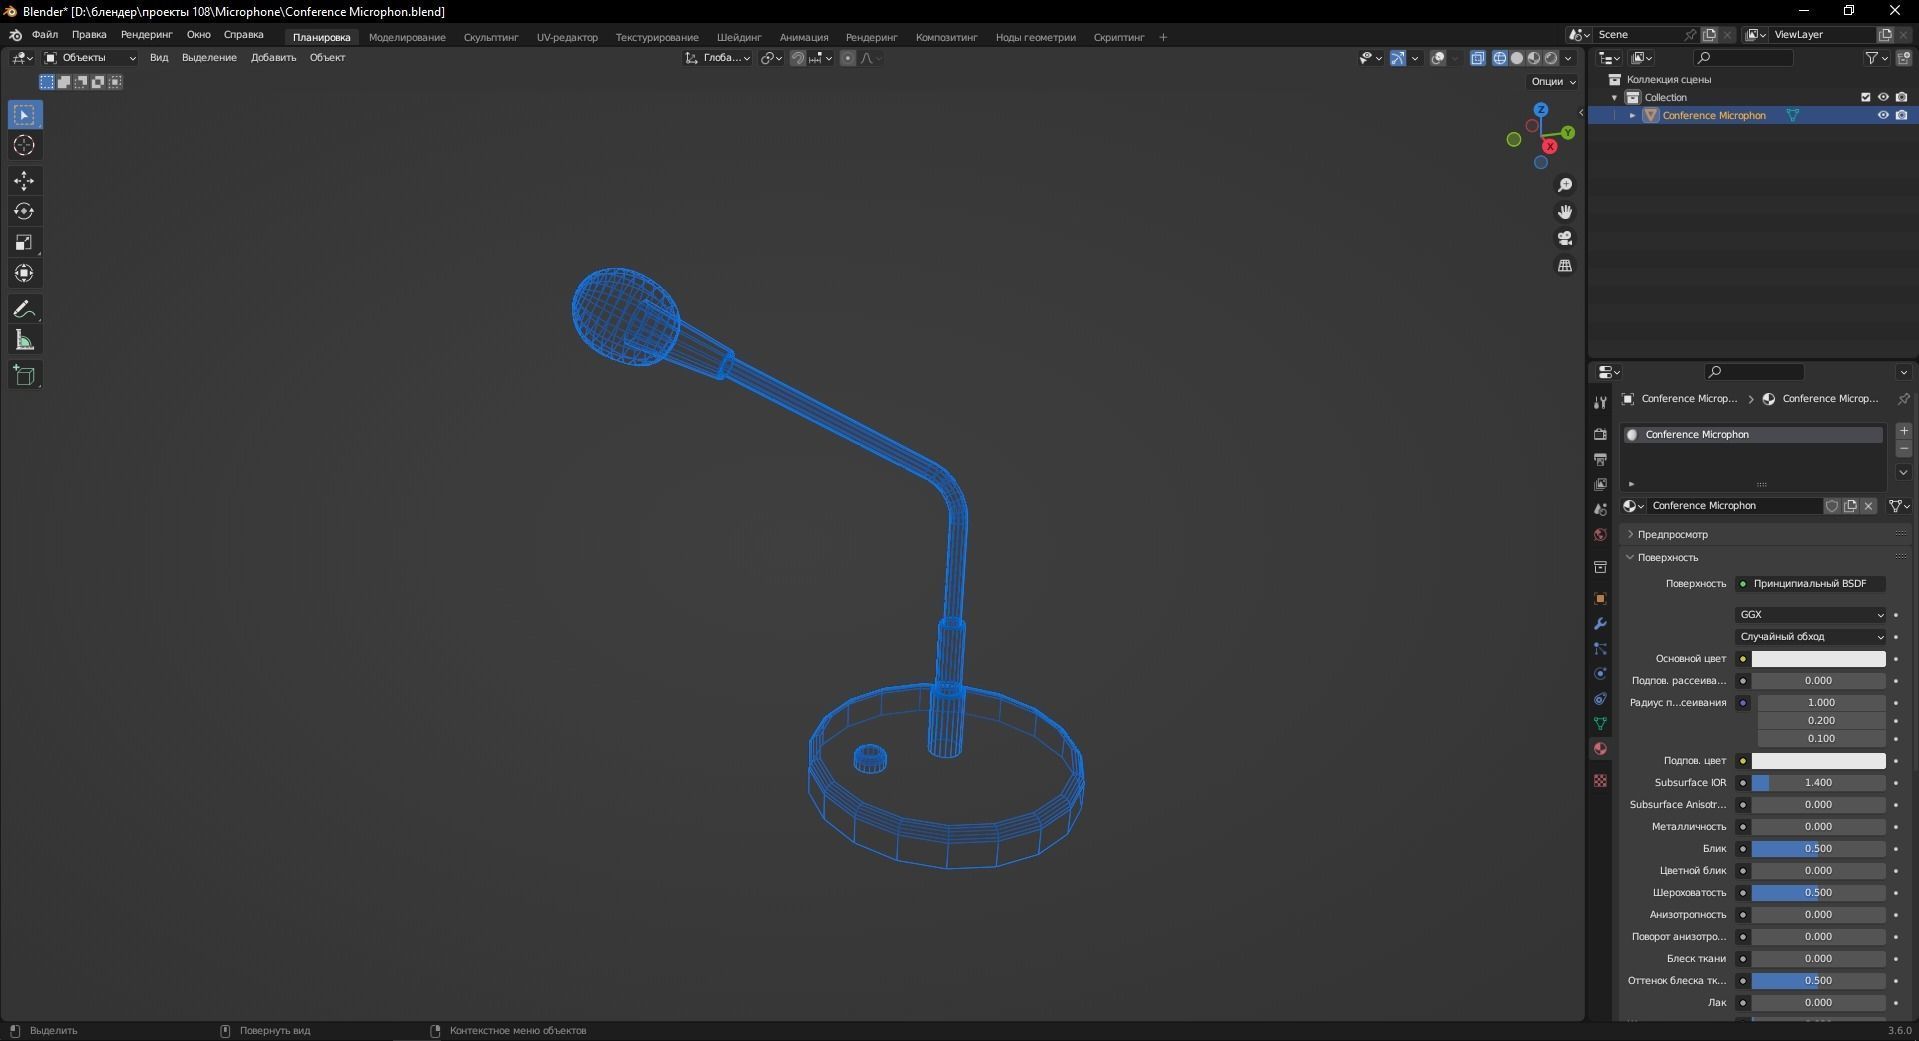Screen dimensions: 1919x1041
Task: Switch viewport to material preview shading
Action: pyautogui.click(x=1534, y=58)
